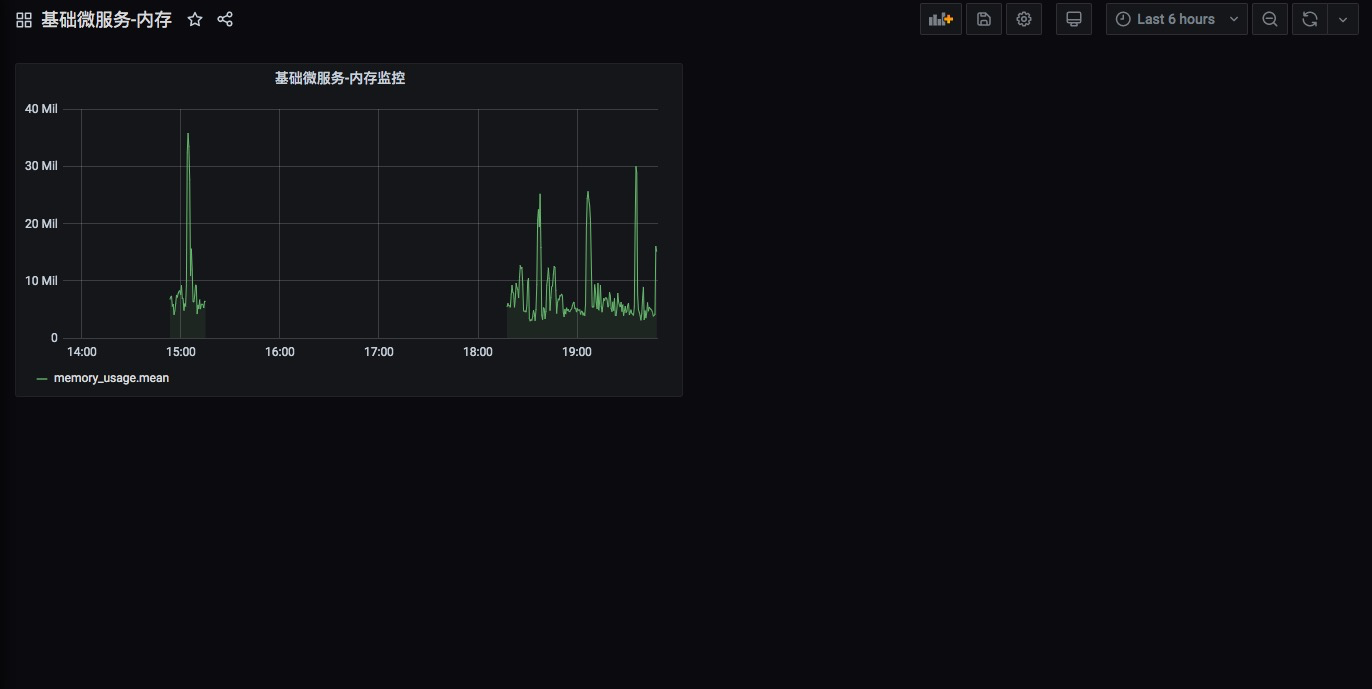Click the 30 Mil y-axis label

tap(41, 165)
